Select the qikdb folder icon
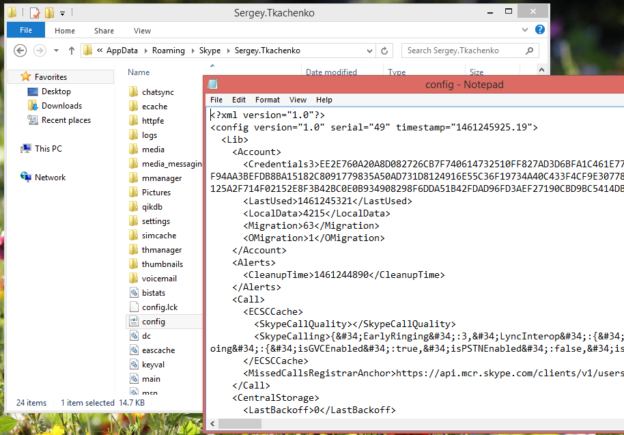Viewport: 624px width, 435px height. (134, 207)
